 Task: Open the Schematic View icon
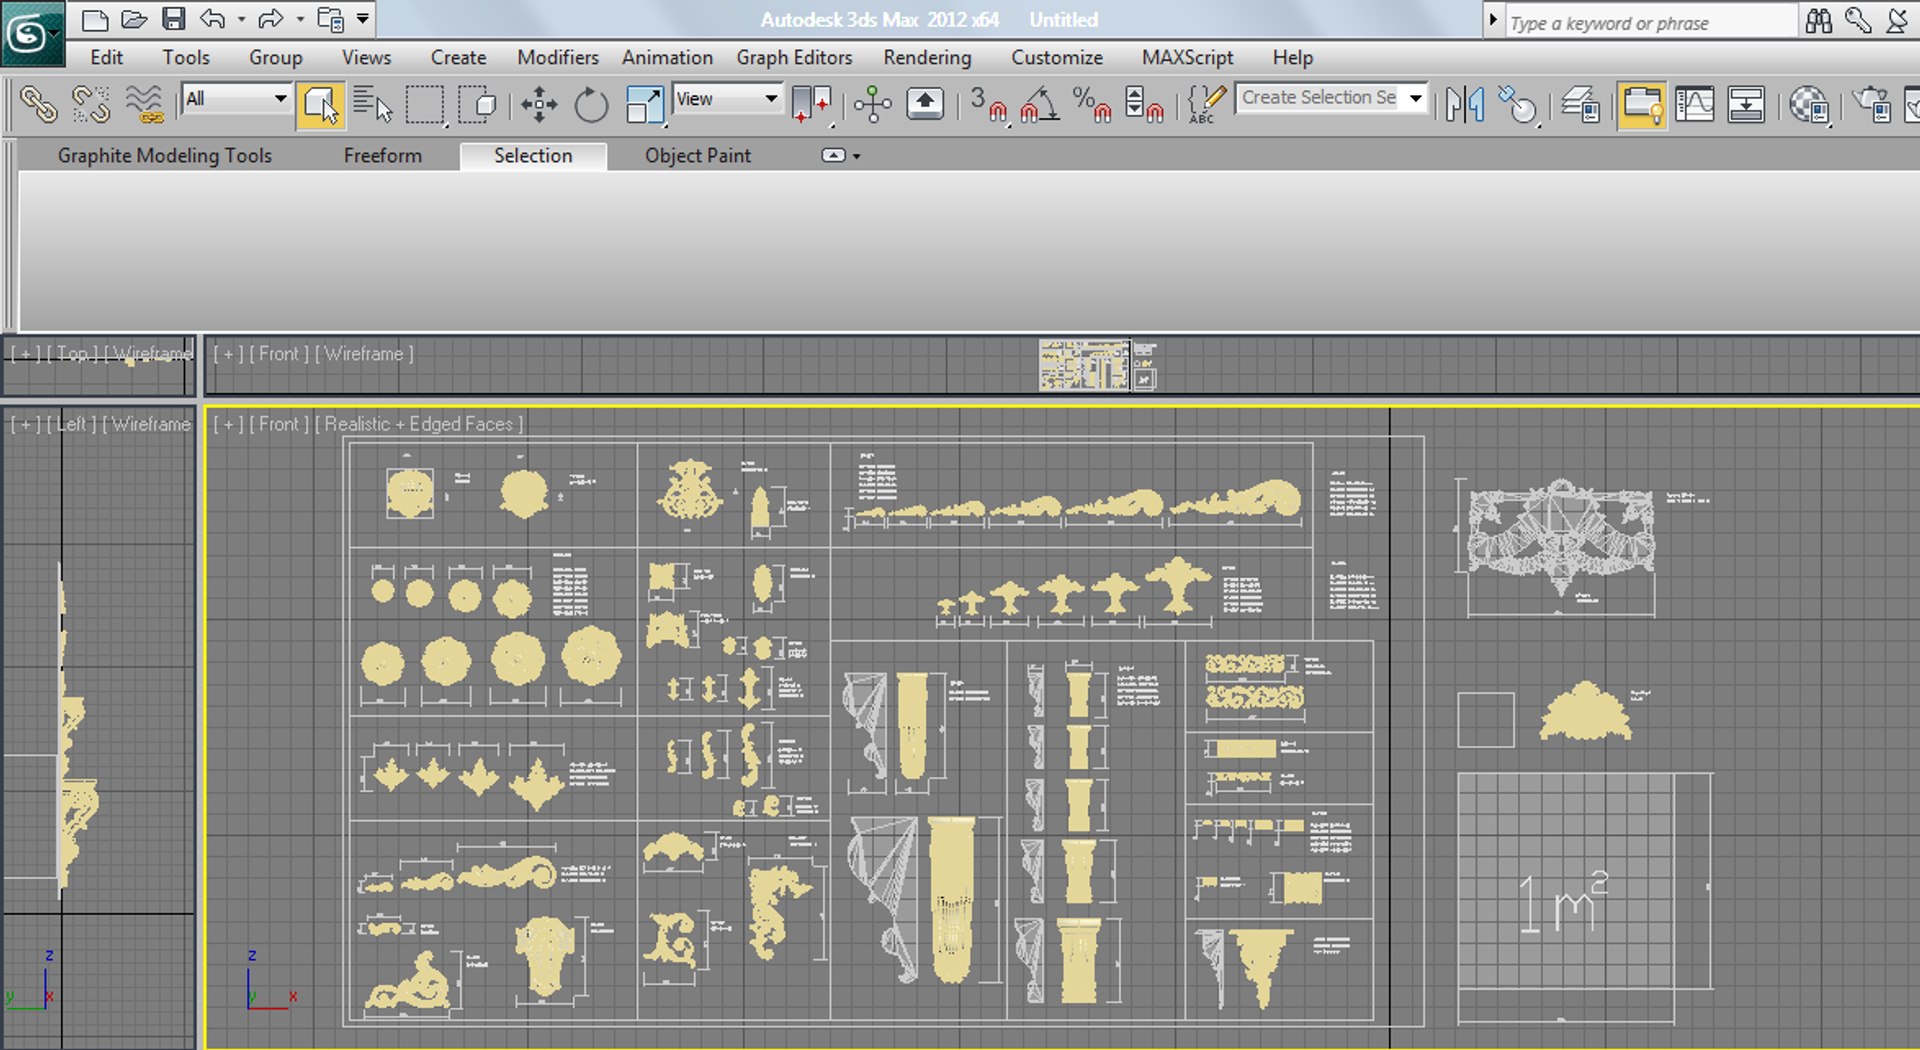pos(1746,104)
